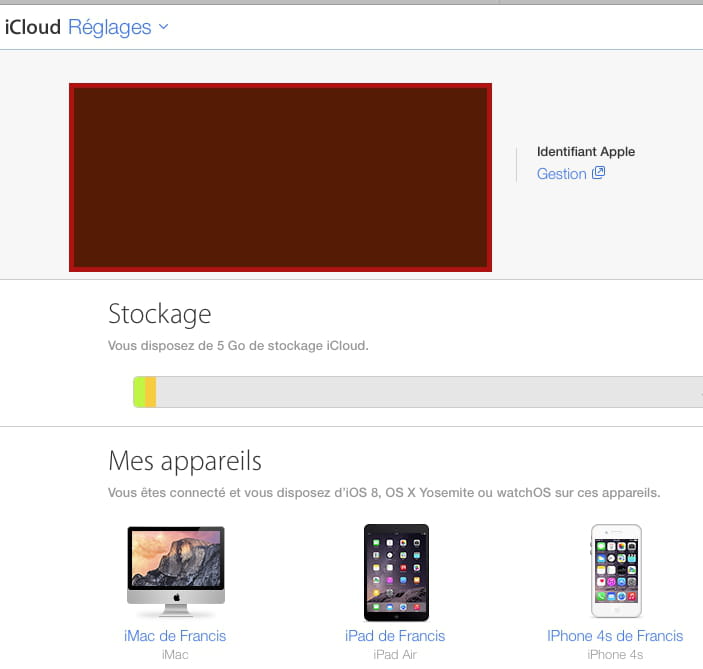
Task: Click the iPad Air device image
Action: coord(396,572)
